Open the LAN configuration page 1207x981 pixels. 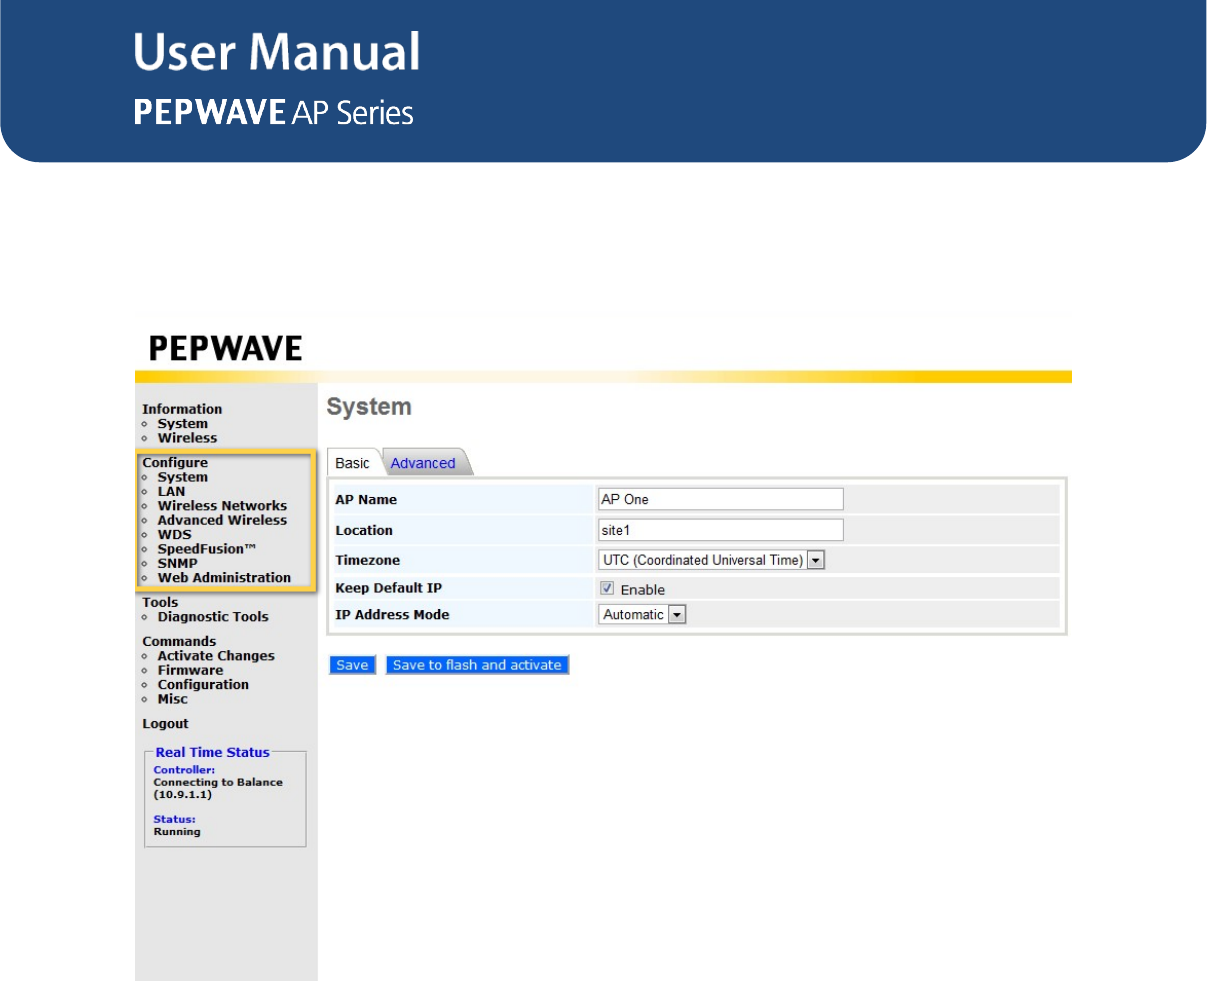[171, 491]
